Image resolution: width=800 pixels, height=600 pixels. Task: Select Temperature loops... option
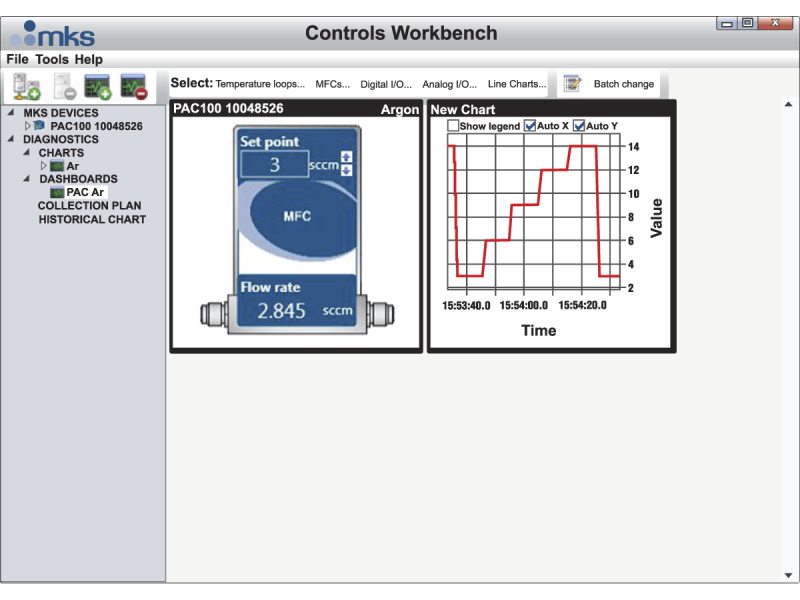pos(260,84)
